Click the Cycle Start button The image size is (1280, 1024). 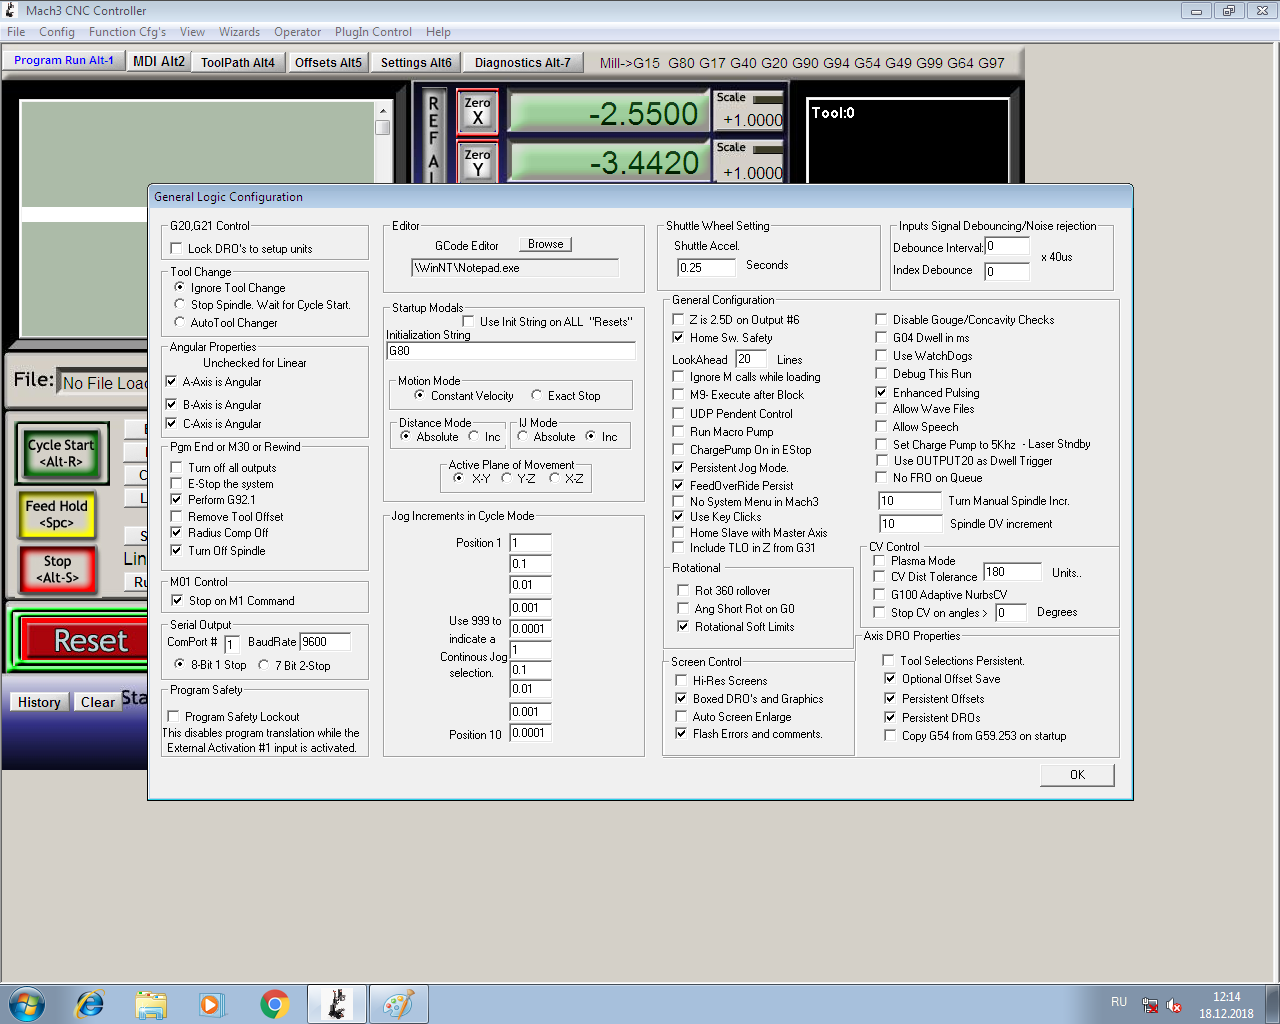[x=62, y=453]
